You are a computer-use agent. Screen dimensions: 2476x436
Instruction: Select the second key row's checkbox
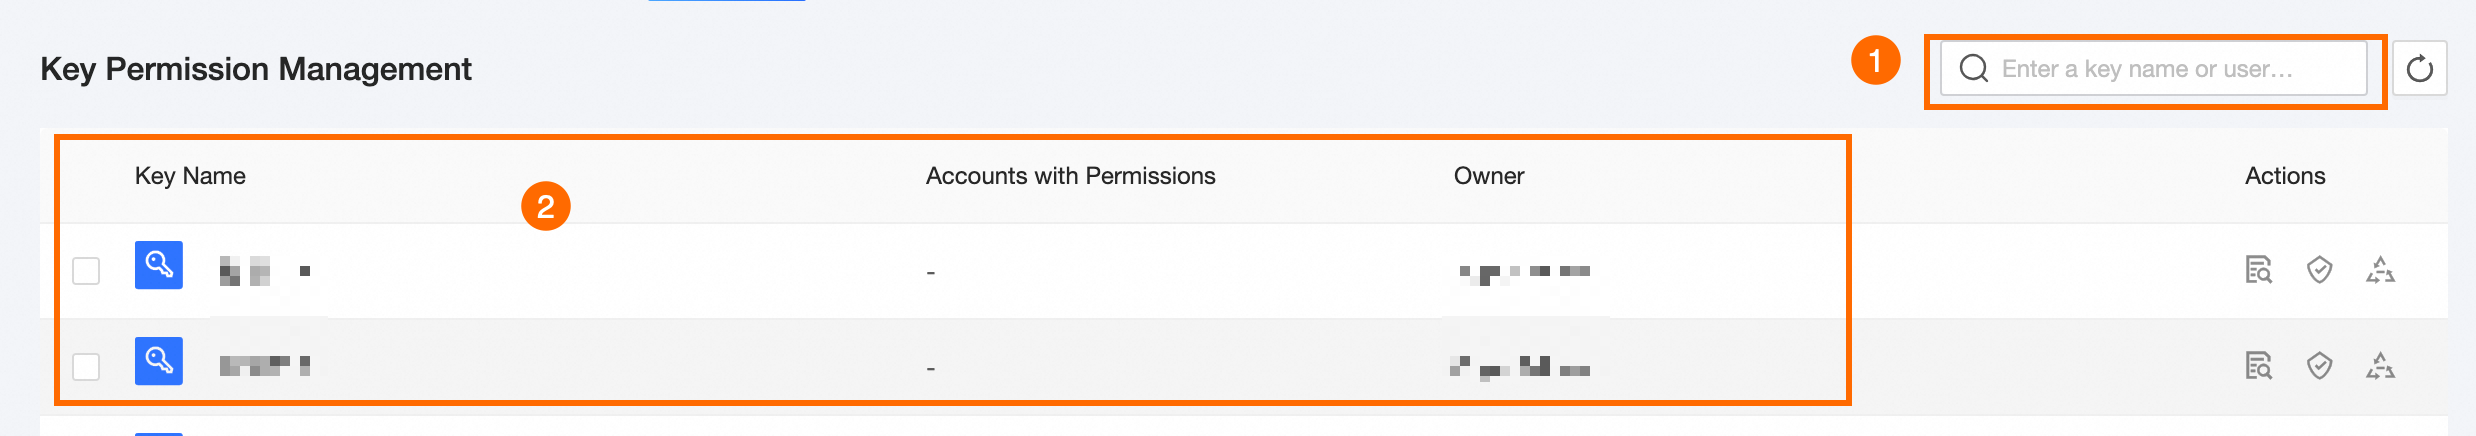pos(86,367)
